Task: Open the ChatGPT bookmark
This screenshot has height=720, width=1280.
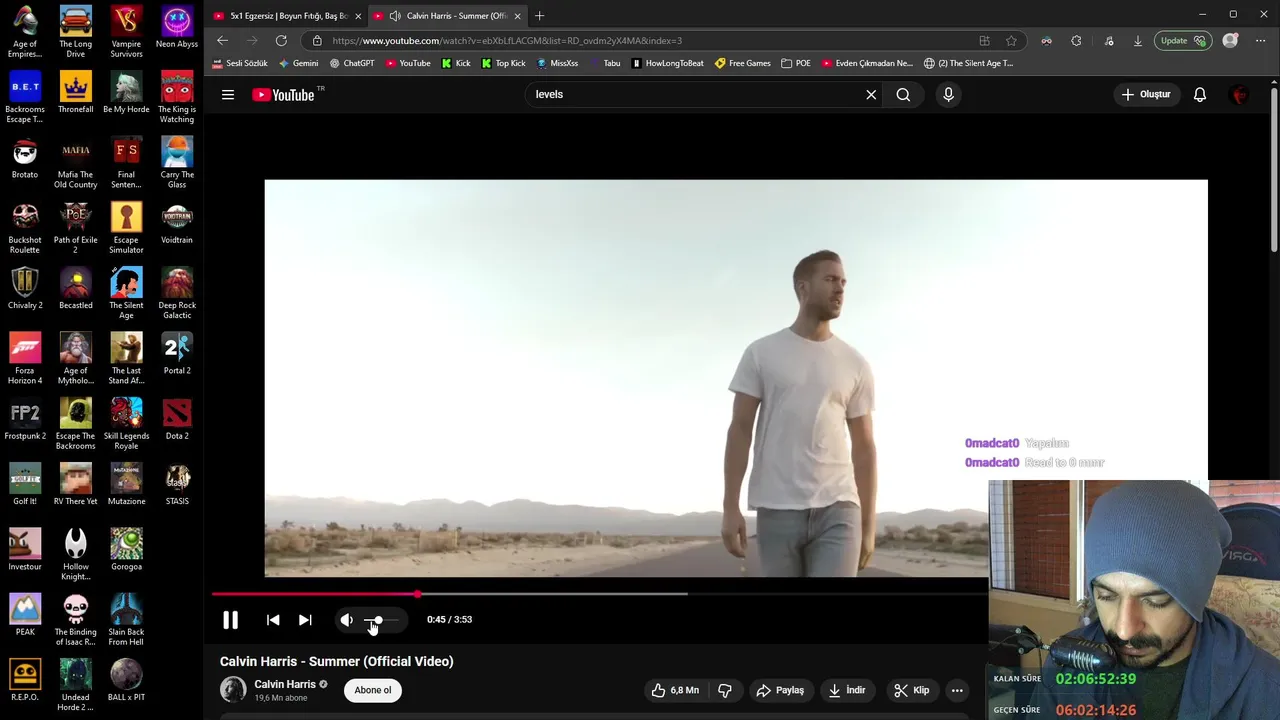Action: tap(352, 63)
